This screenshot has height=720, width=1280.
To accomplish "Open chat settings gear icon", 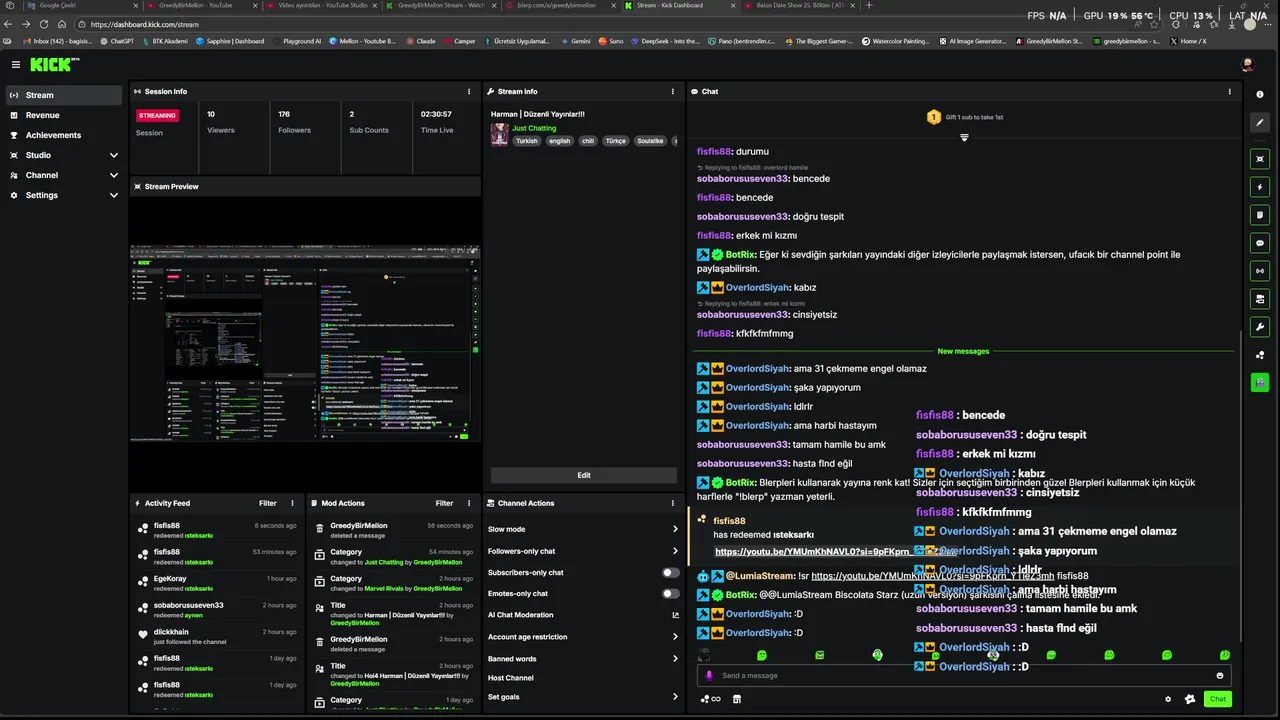I will [1168, 699].
